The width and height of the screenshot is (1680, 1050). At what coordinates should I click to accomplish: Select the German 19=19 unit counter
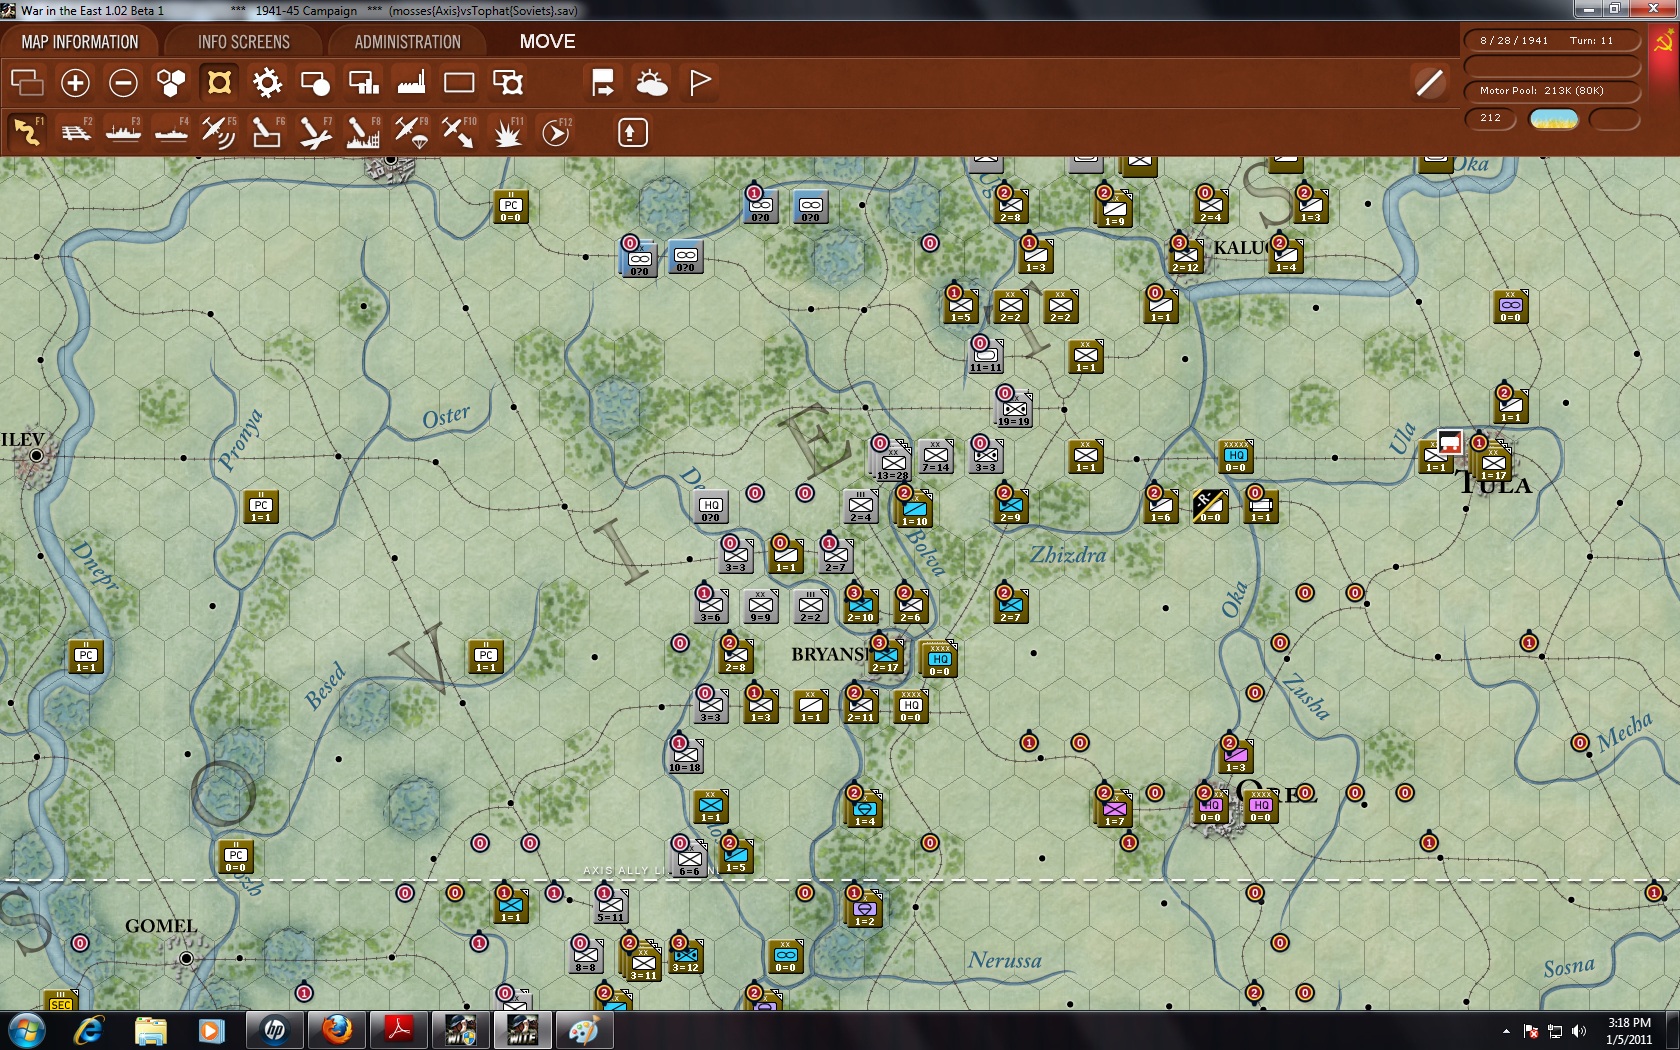point(1014,408)
